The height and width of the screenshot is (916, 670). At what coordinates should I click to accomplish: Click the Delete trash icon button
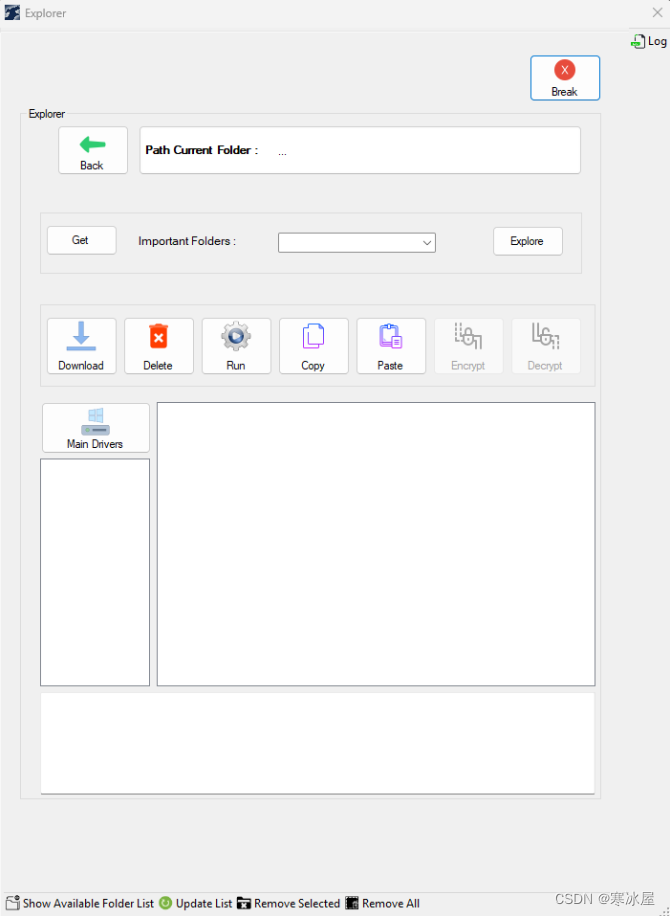pos(159,346)
